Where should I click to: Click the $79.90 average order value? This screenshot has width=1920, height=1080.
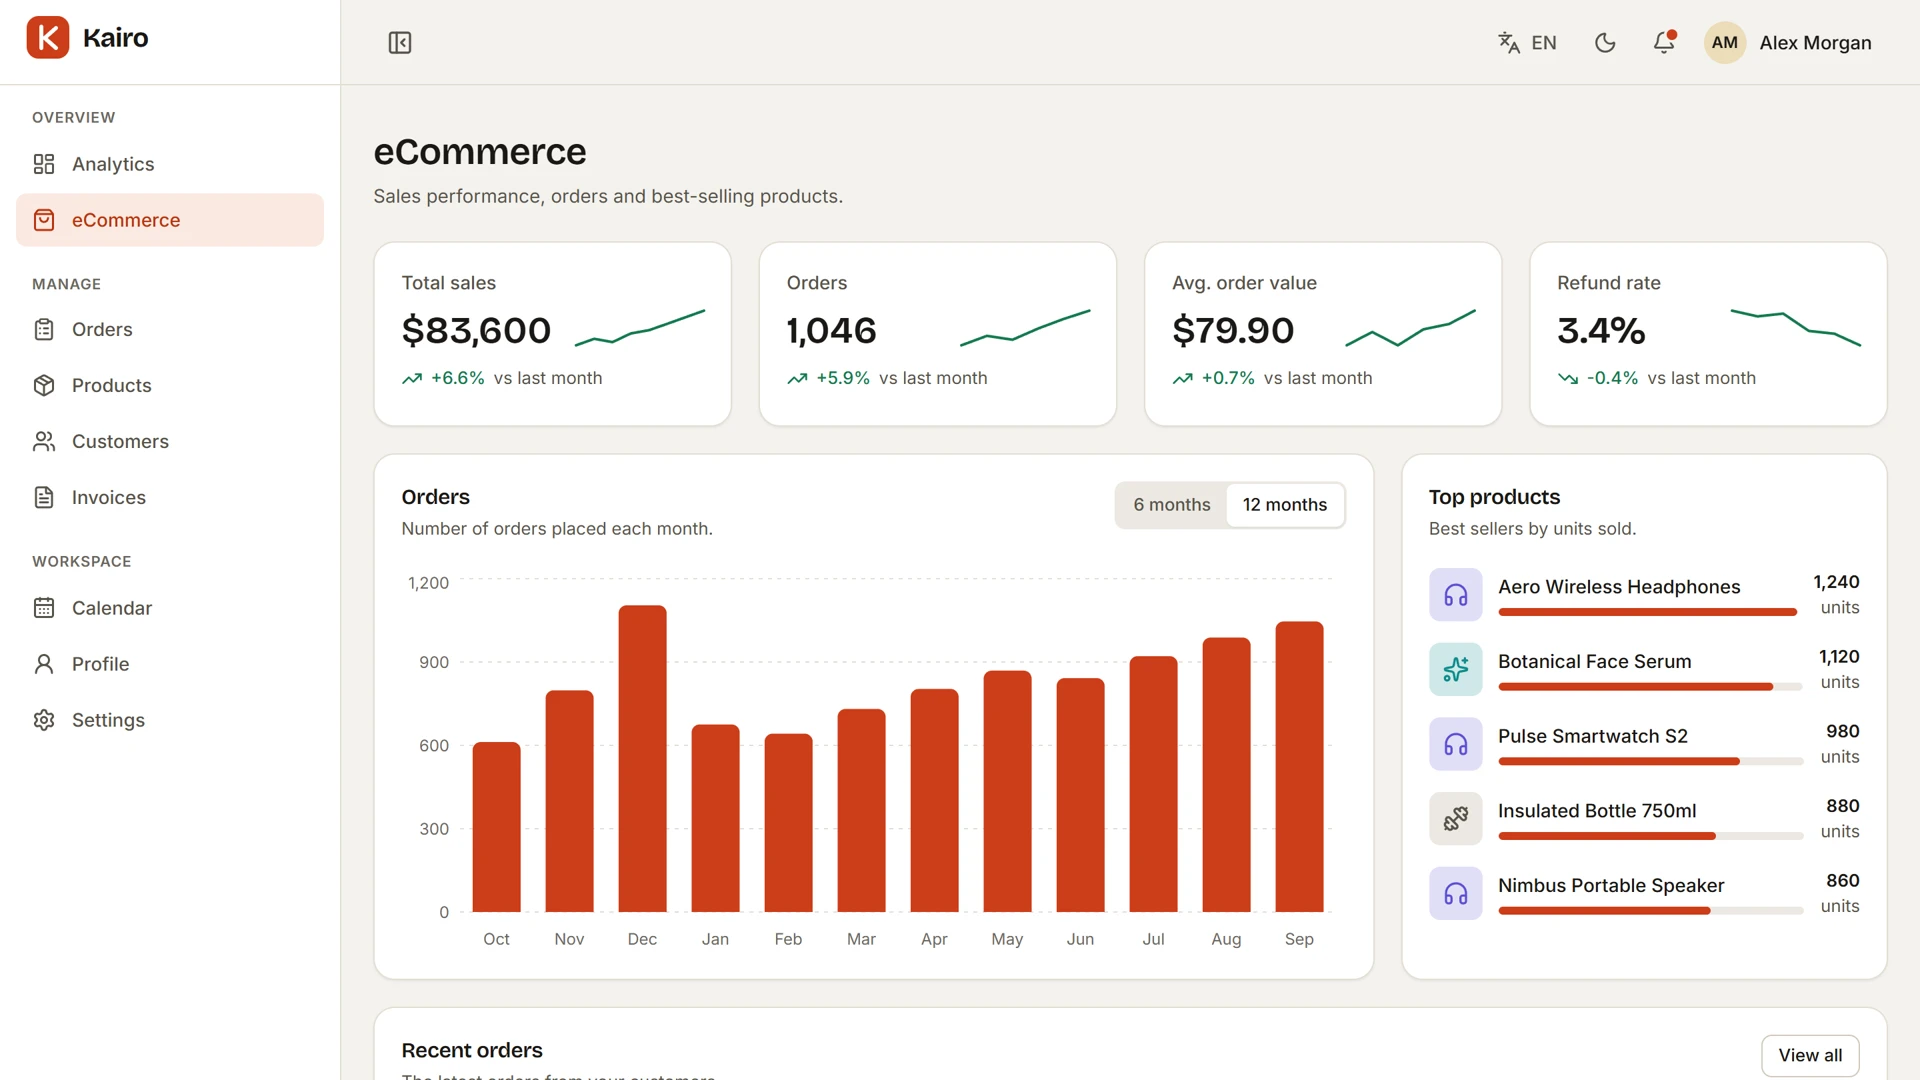tap(1233, 331)
